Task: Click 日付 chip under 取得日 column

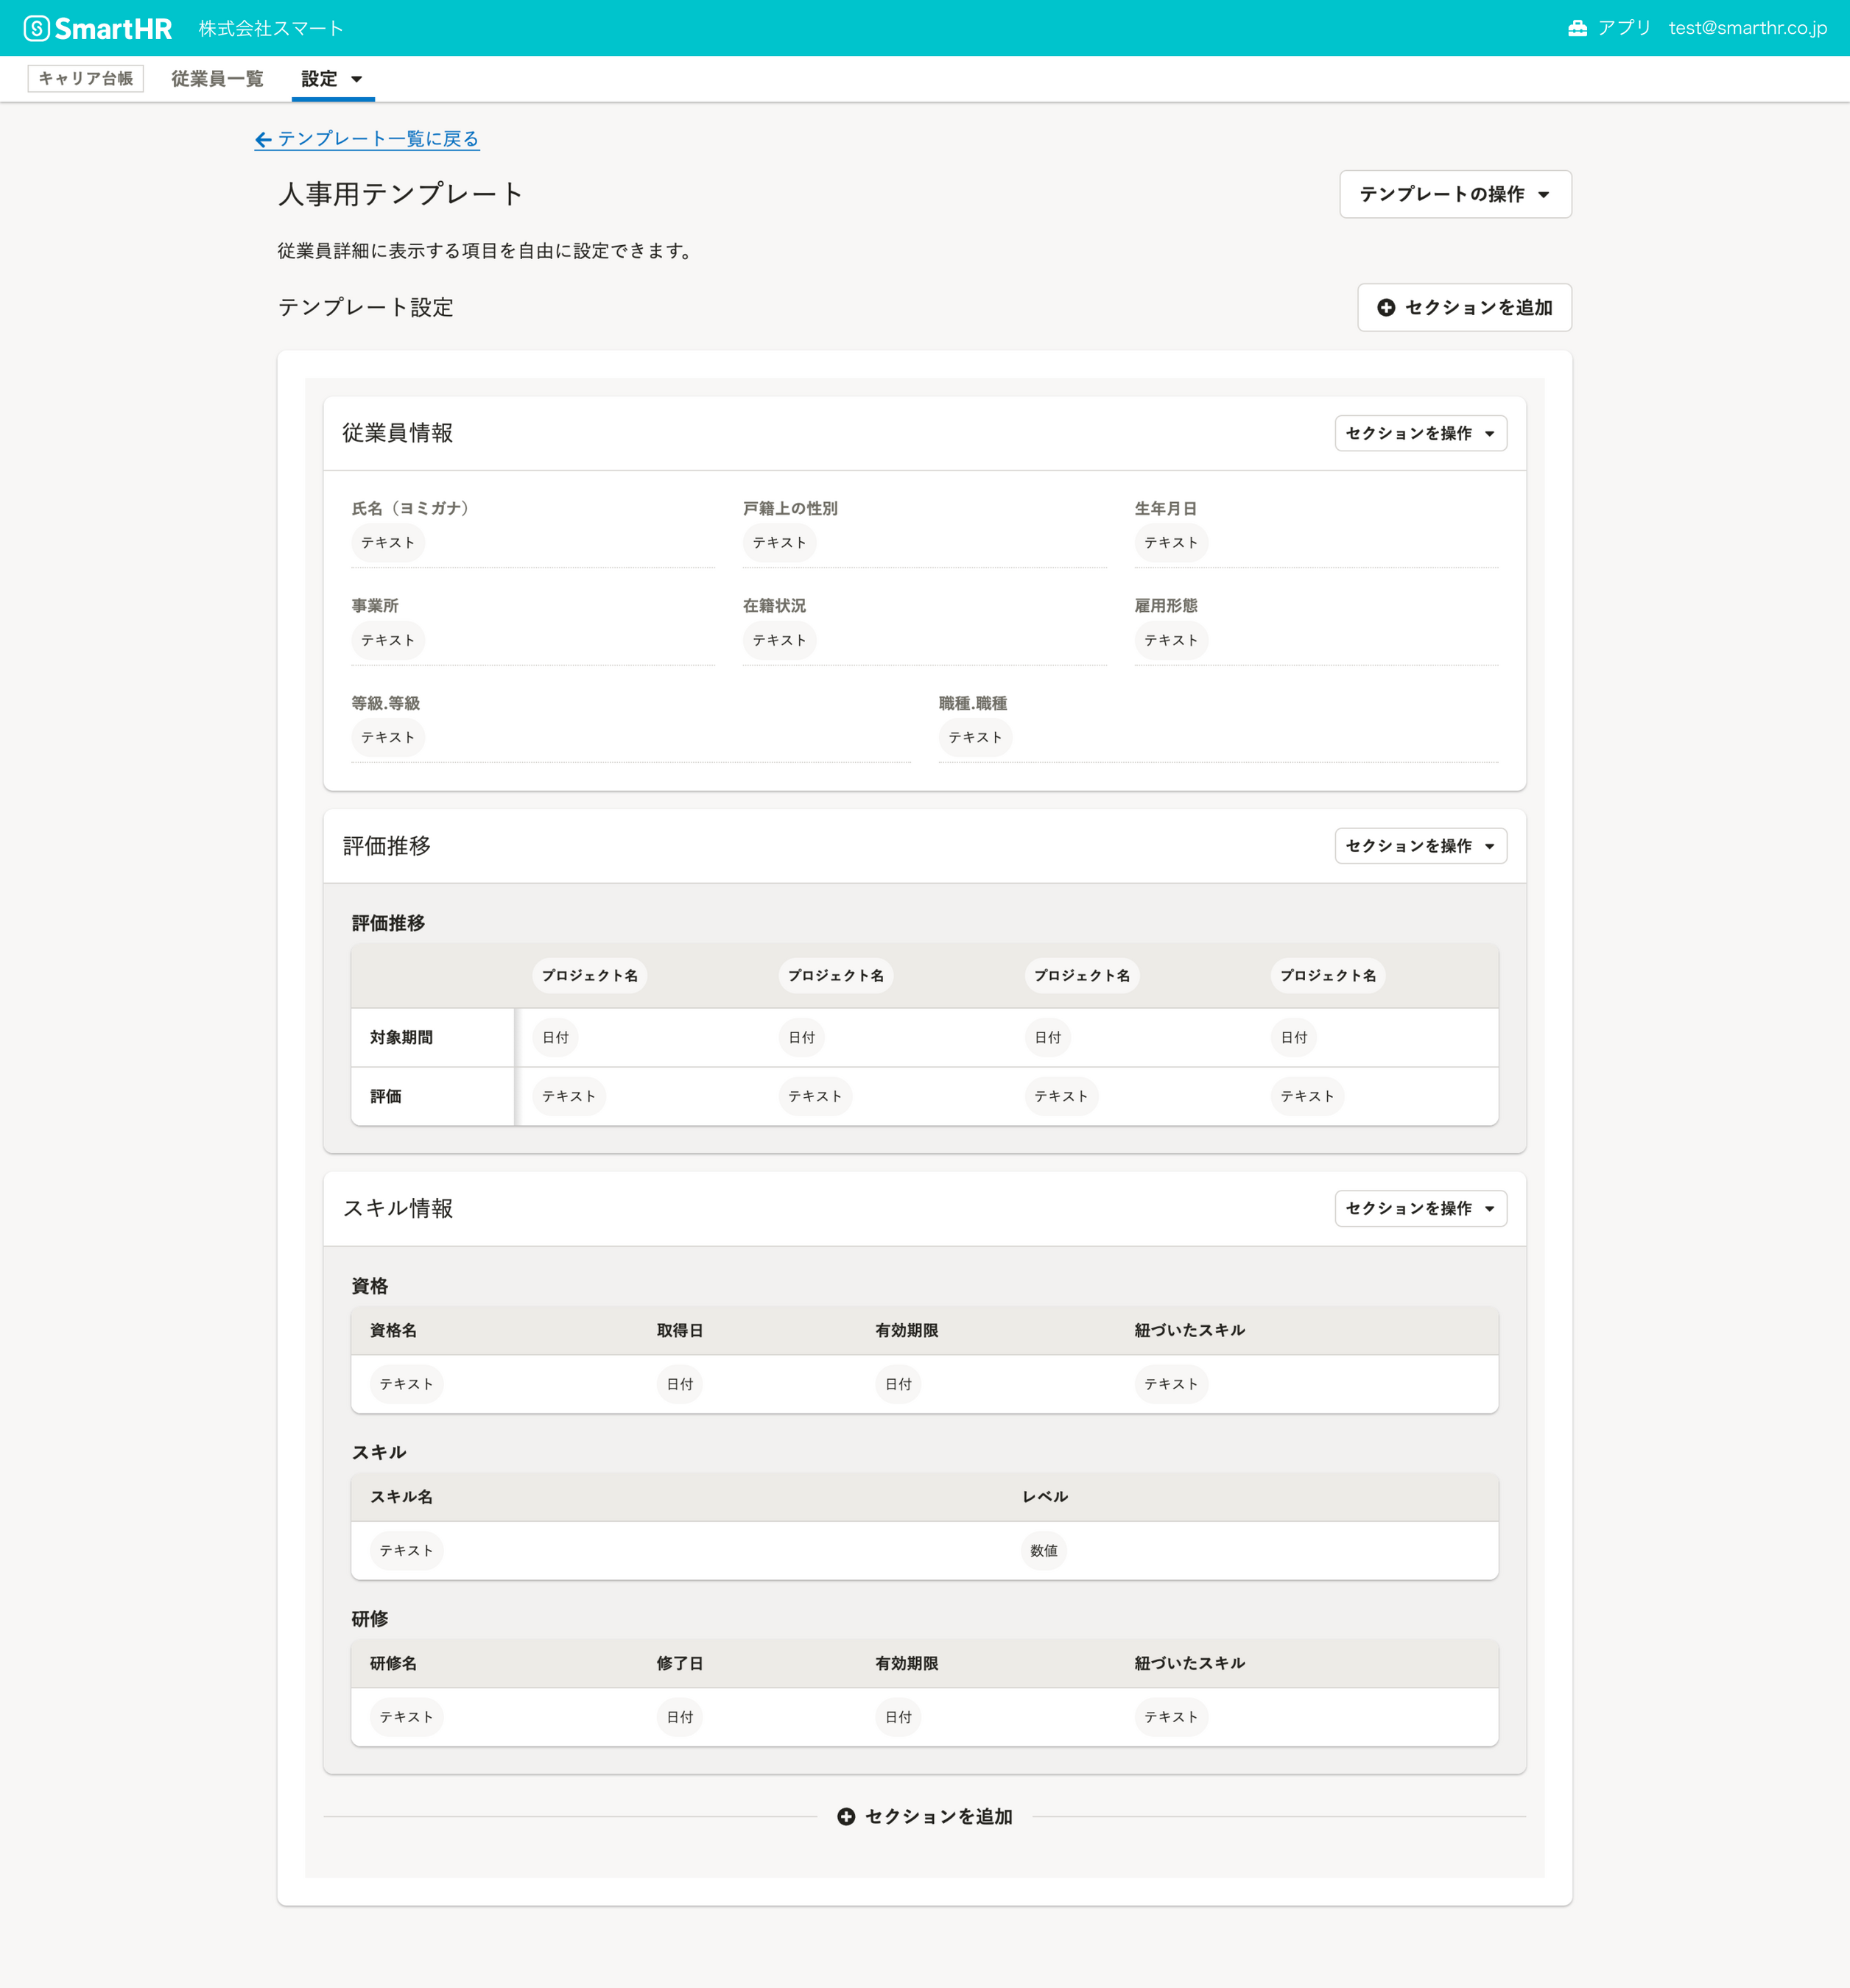Action: click(x=679, y=1384)
